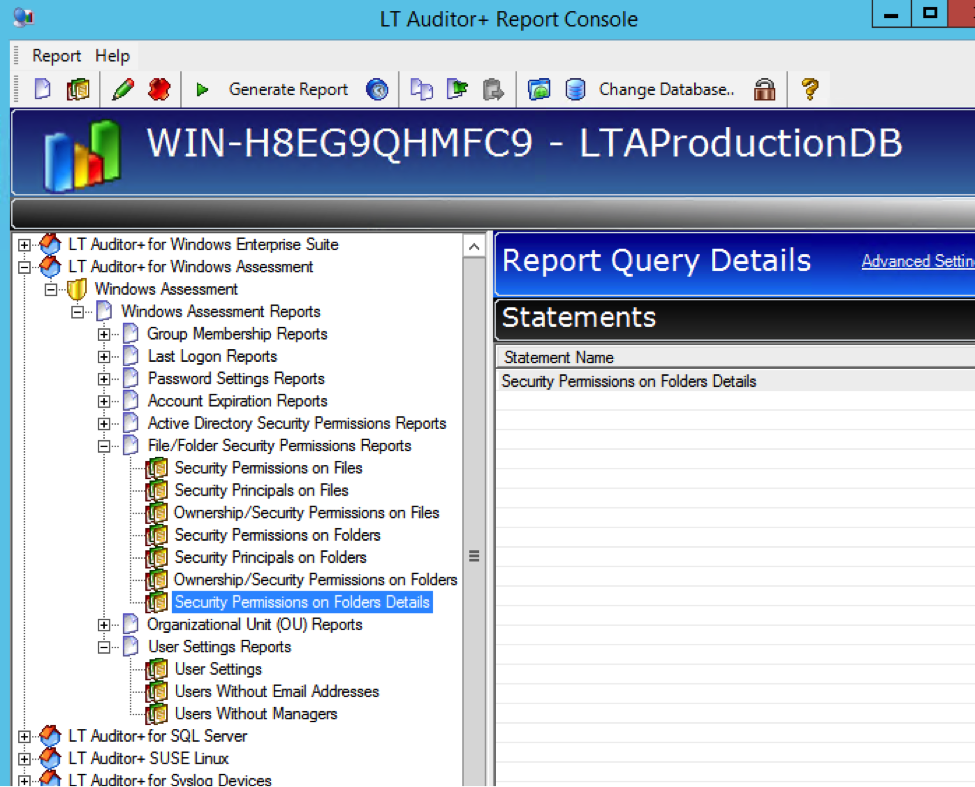The width and height of the screenshot is (975, 787).
Task: Select the Organizational Unit (OU) Reports label
Action: [254, 625]
